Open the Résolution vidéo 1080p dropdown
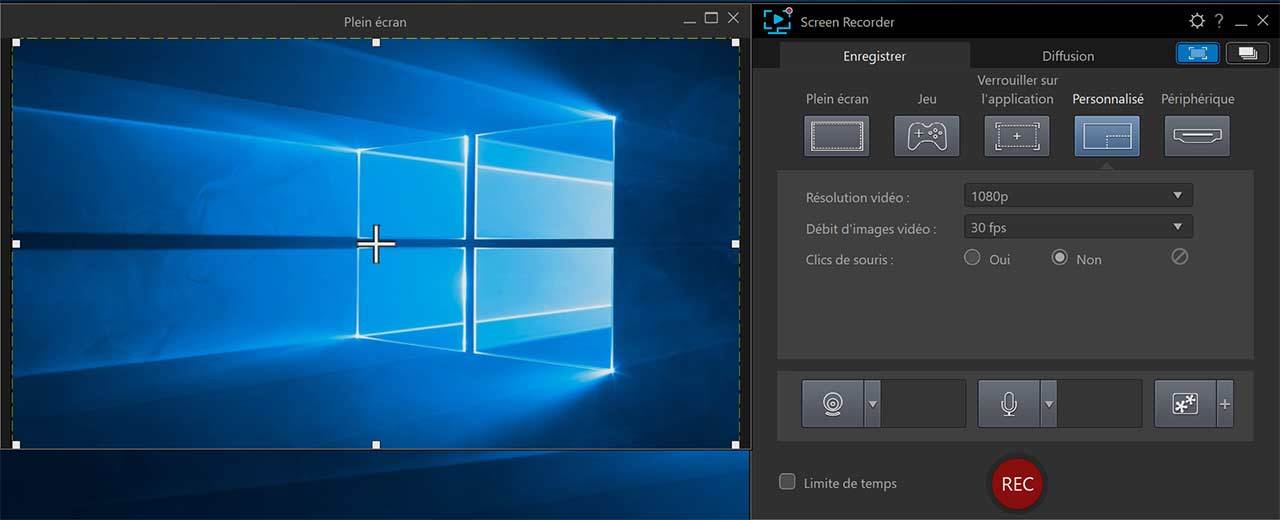 click(x=1078, y=196)
